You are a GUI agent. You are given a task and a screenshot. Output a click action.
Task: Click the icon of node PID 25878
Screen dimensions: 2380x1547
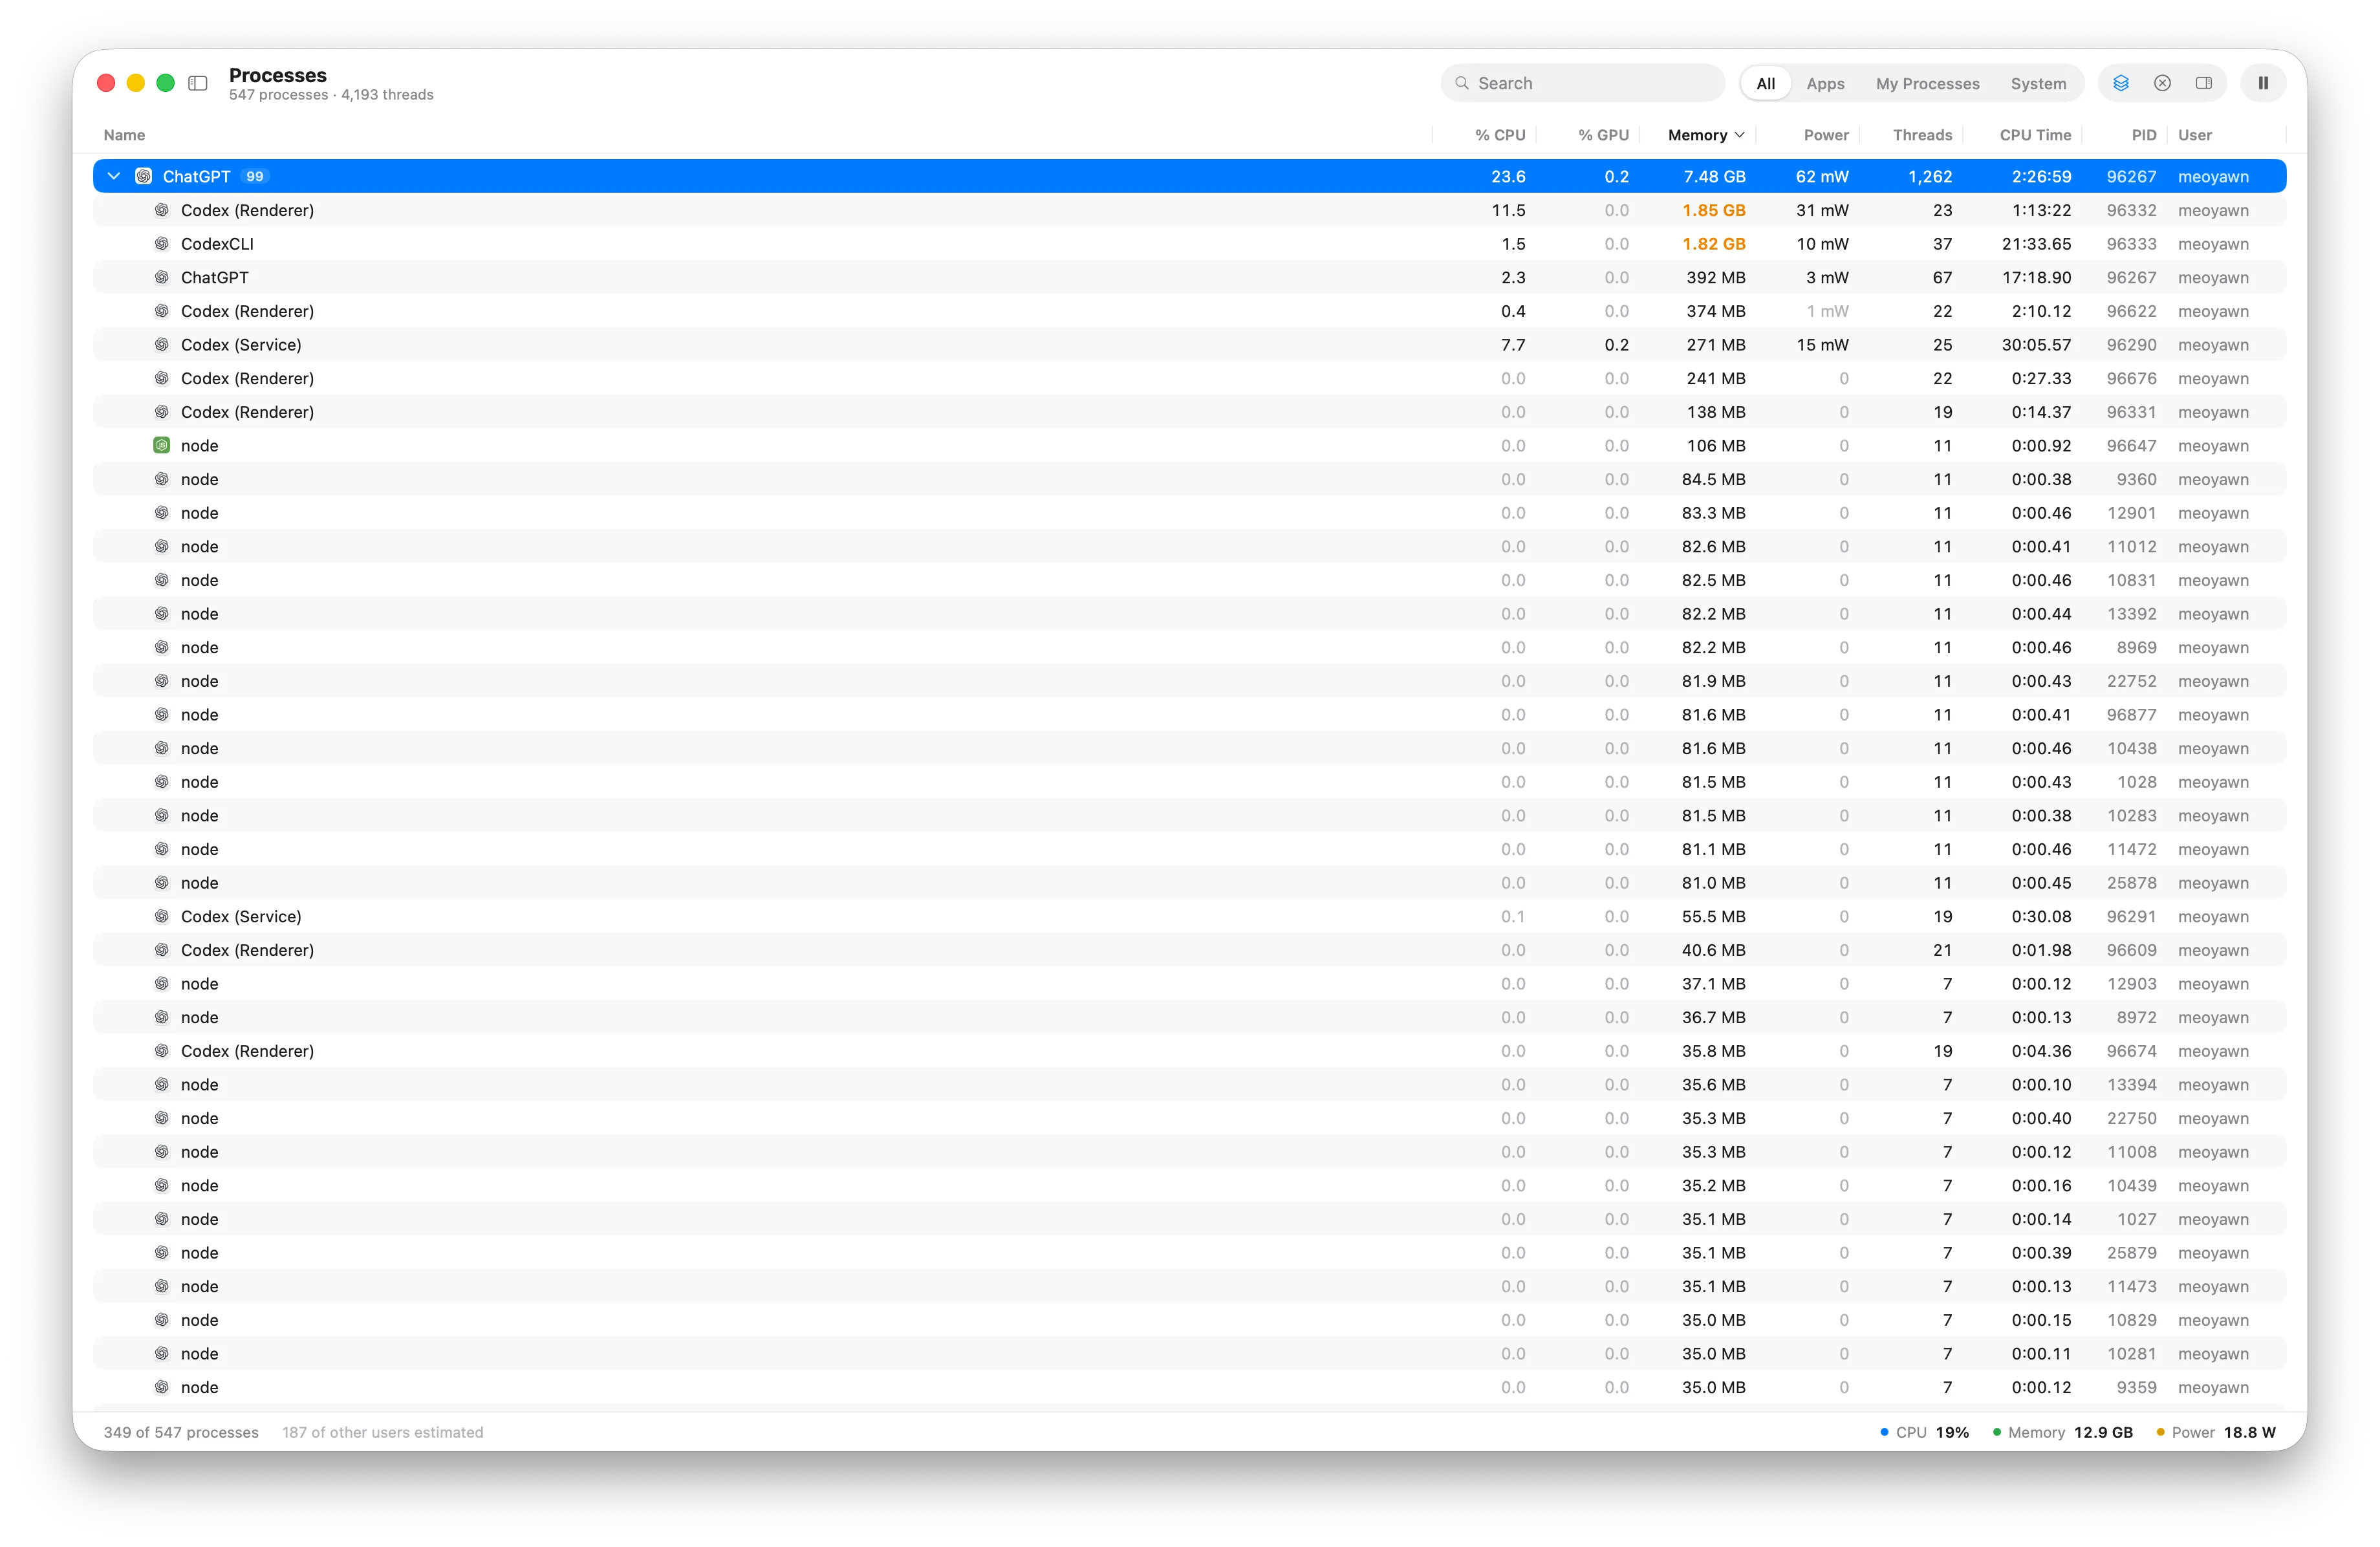(161, 883)
